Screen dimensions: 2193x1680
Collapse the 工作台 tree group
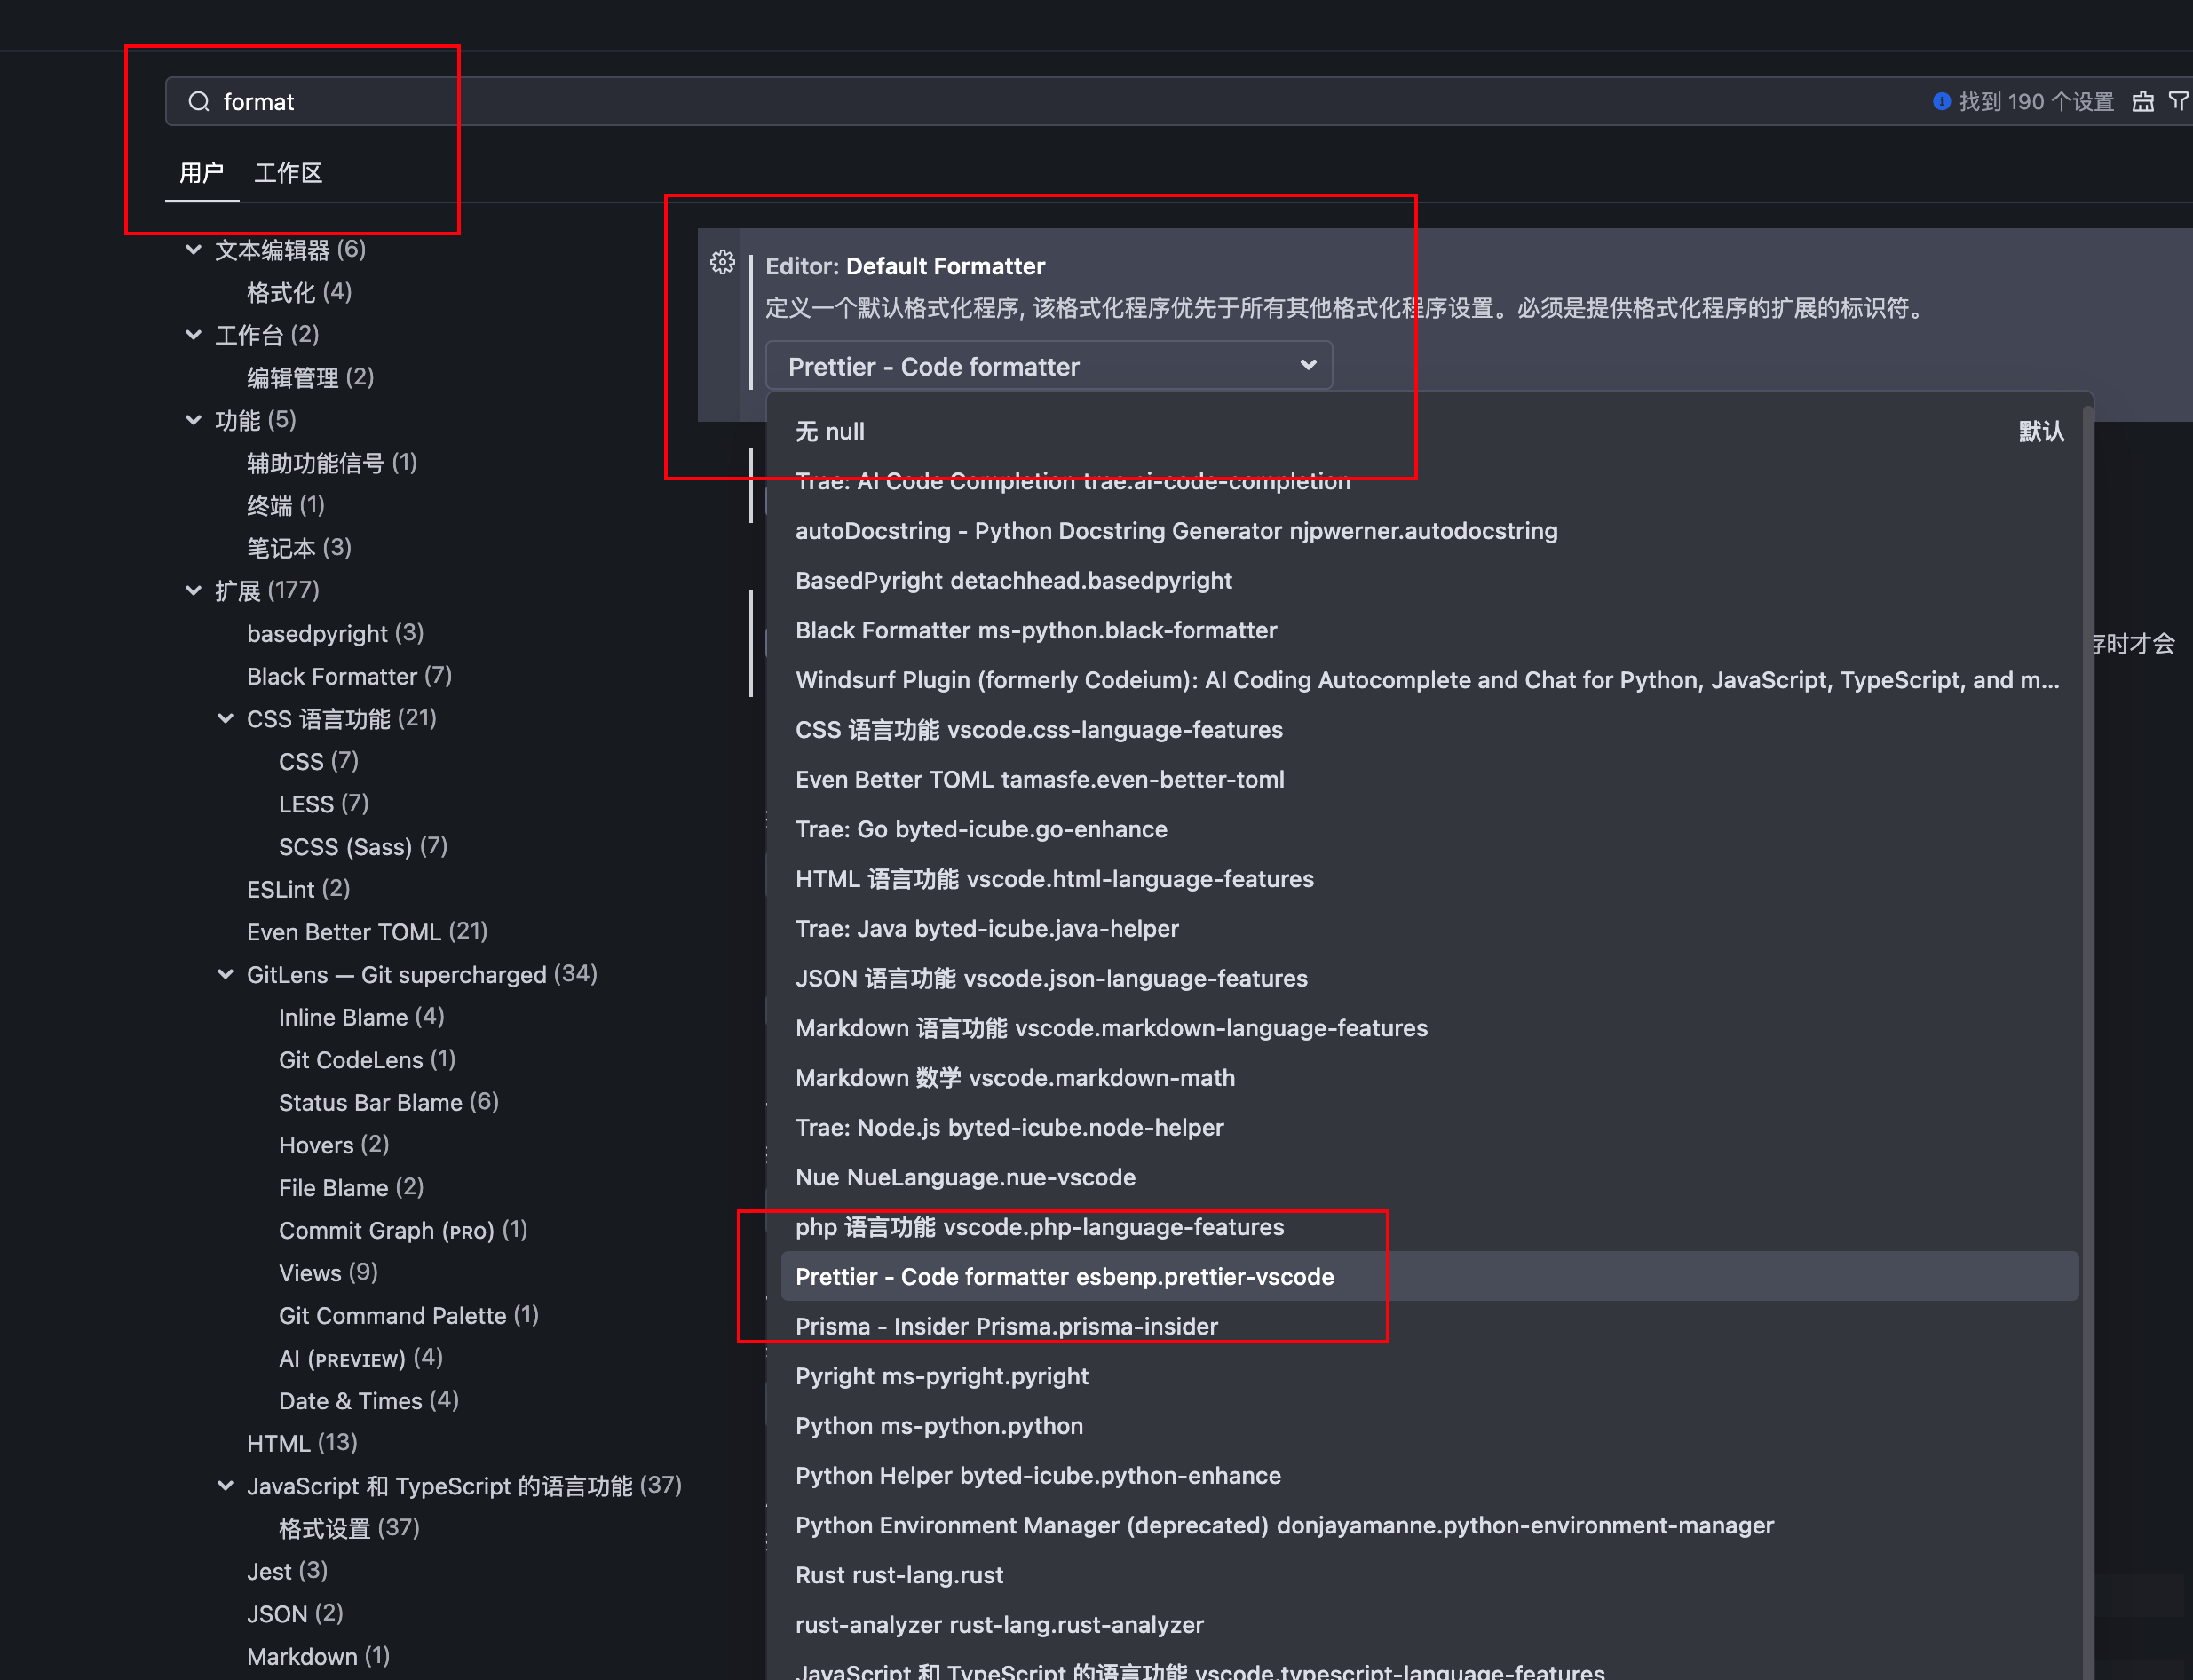pyautogui.click(x=194, y=334)
